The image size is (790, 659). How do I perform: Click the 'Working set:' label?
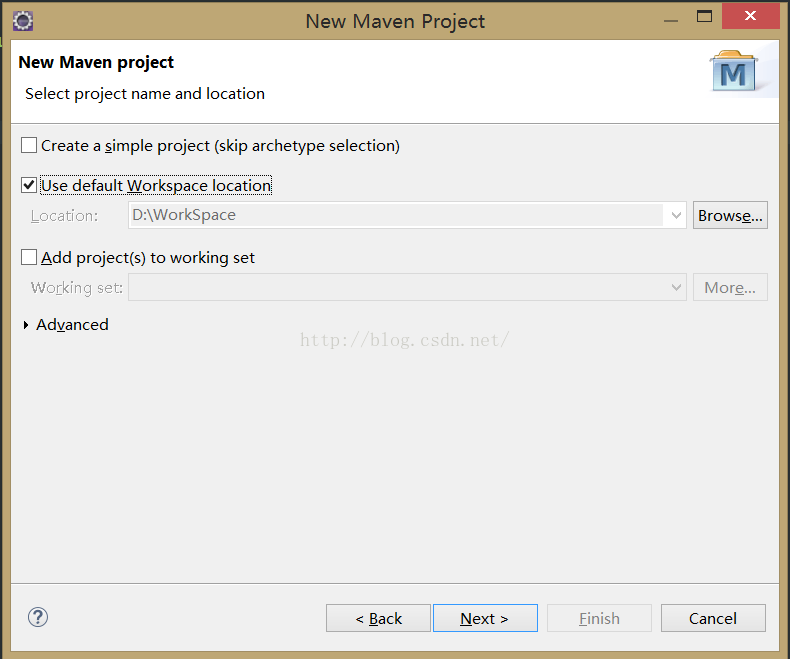coord(77,288)
